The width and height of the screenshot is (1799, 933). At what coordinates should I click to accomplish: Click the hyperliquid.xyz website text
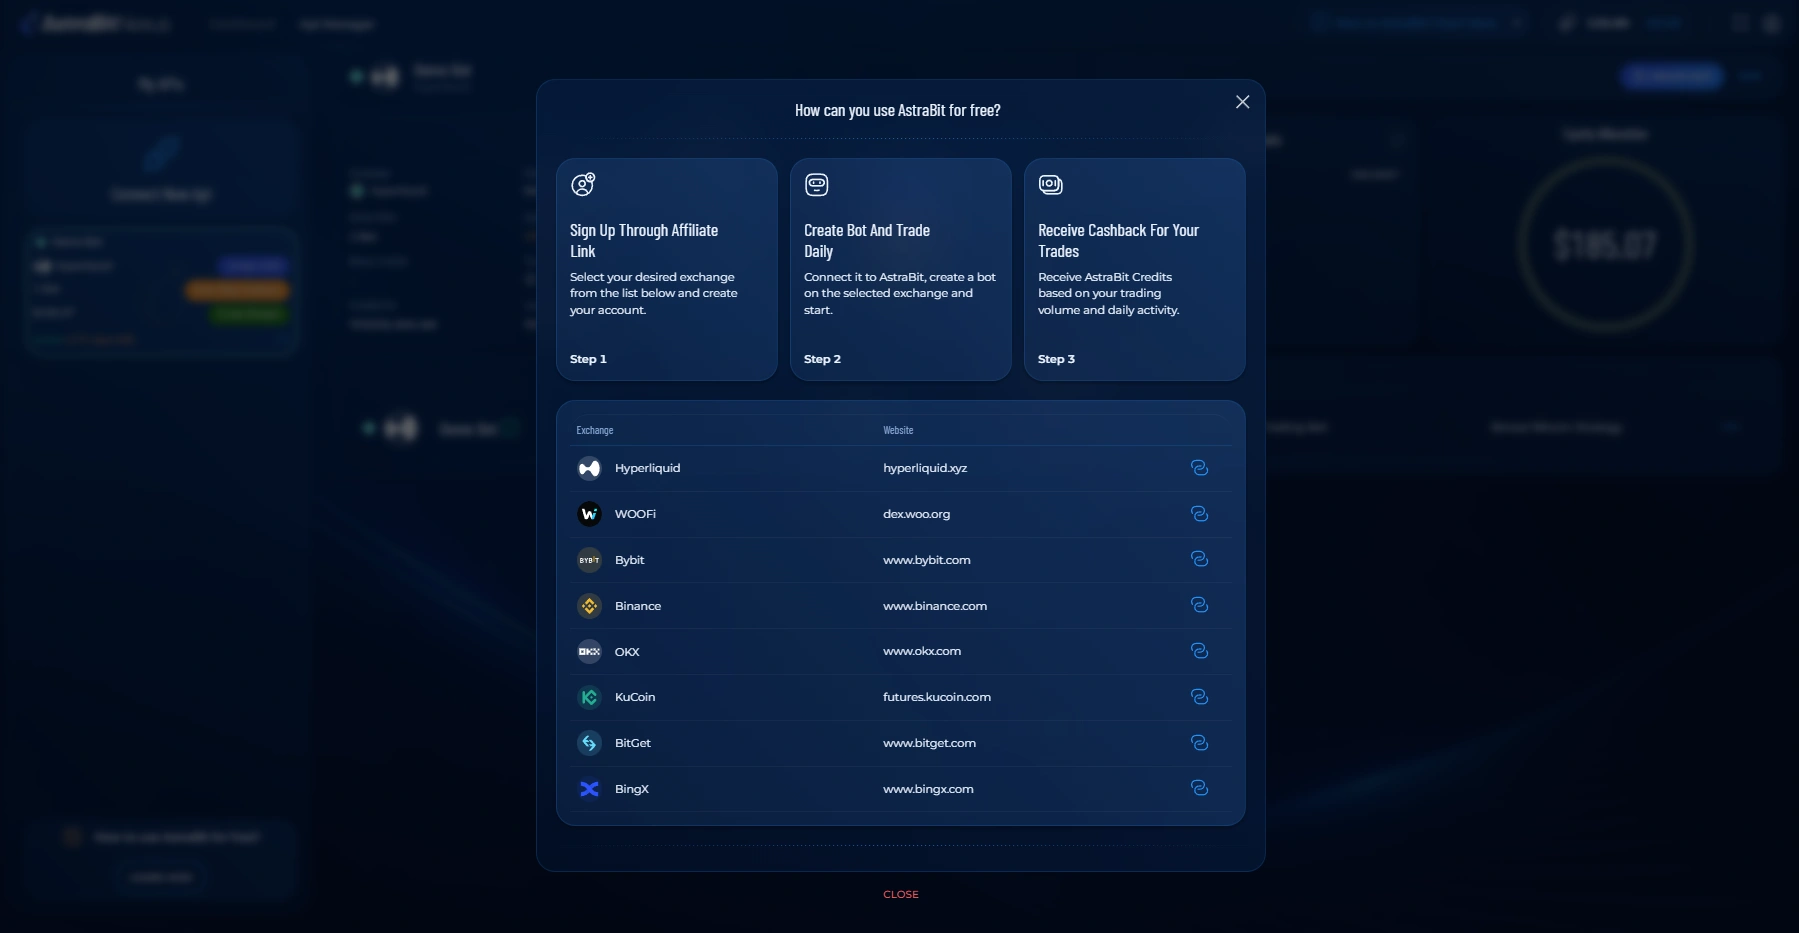click(x=925, y=468)
